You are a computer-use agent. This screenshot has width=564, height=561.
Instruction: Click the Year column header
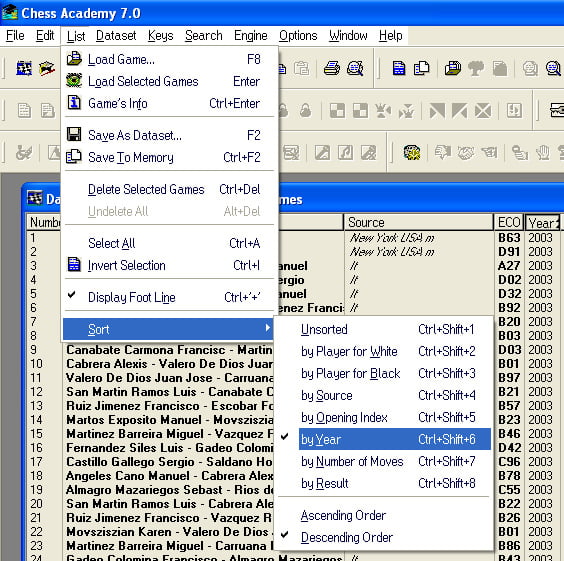point(542,222)
